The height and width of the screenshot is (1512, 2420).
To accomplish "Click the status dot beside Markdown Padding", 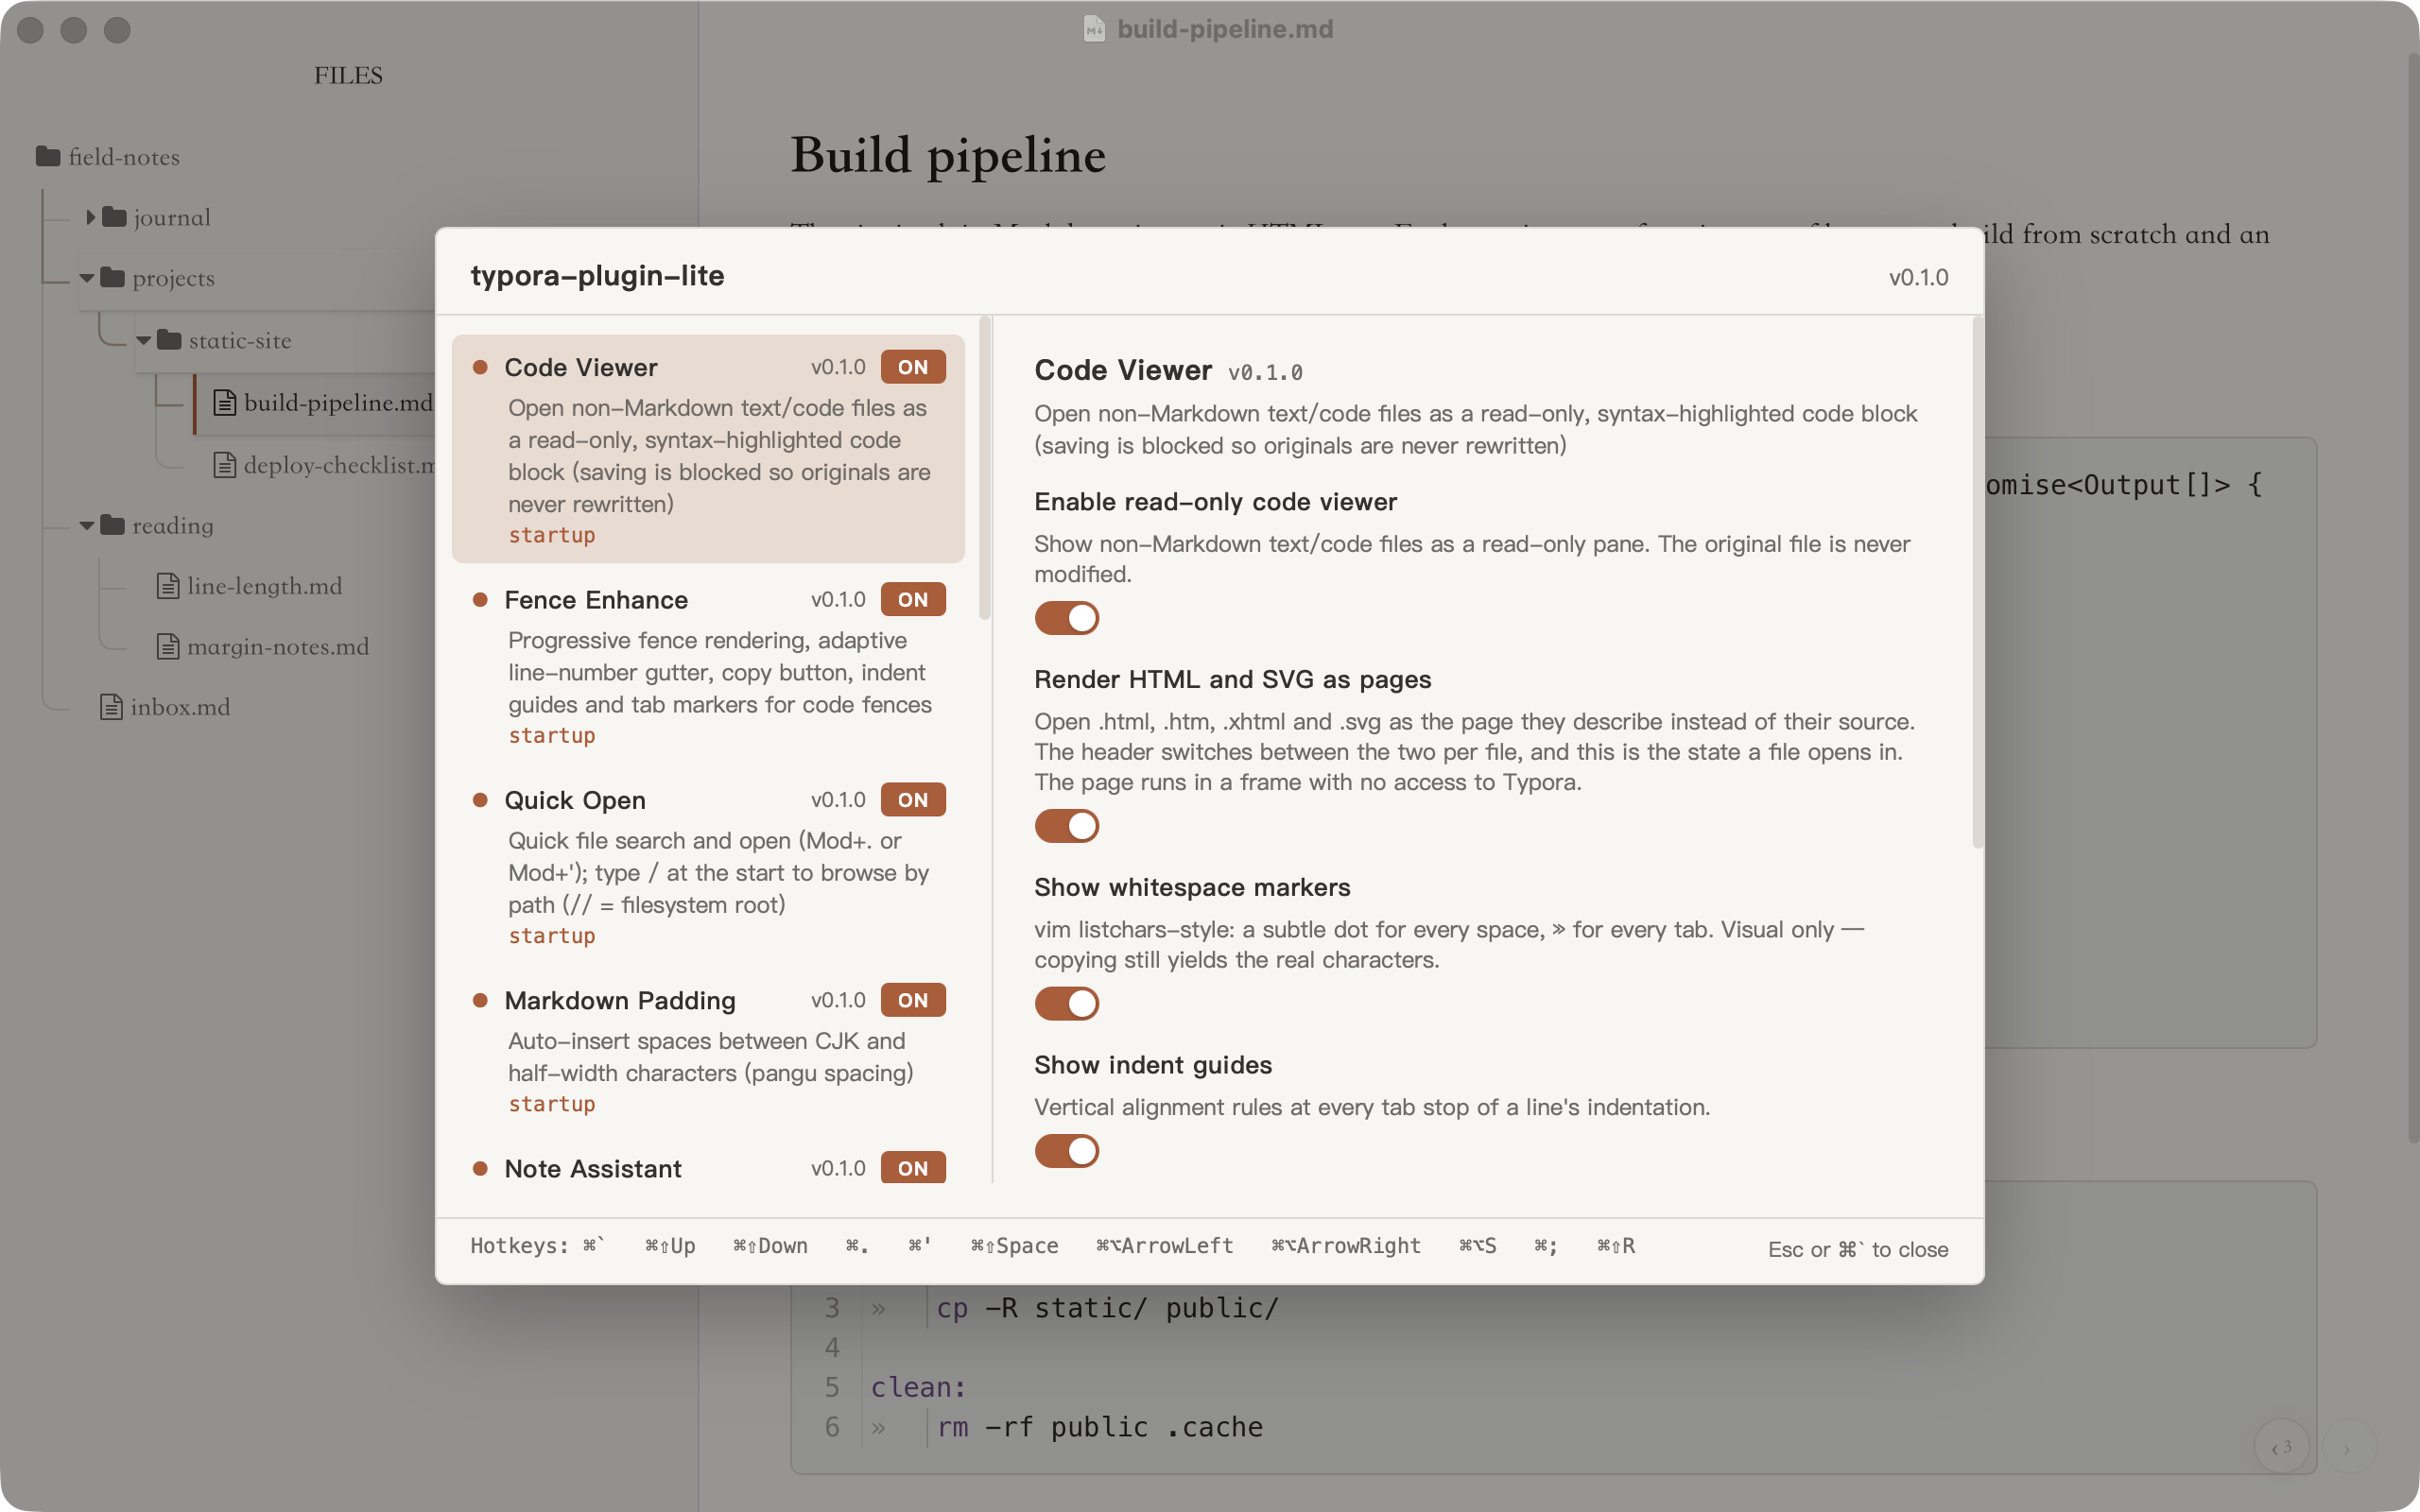I will (480, 1000).
